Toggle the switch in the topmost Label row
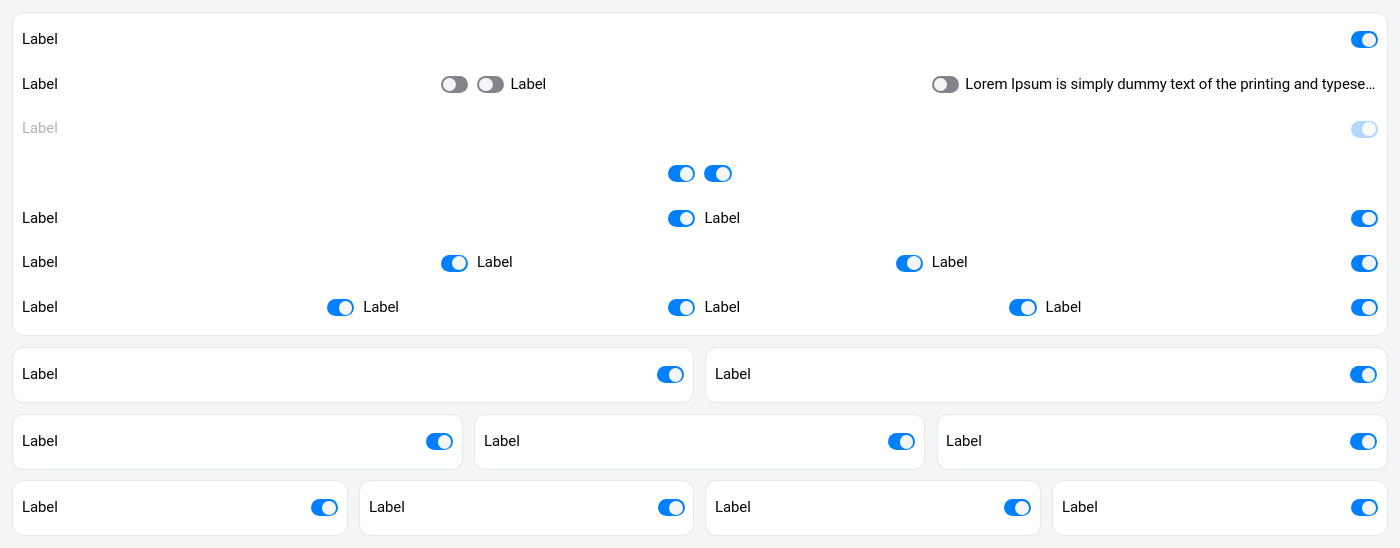The image size is (1400, 548). tap(1364, 40)
